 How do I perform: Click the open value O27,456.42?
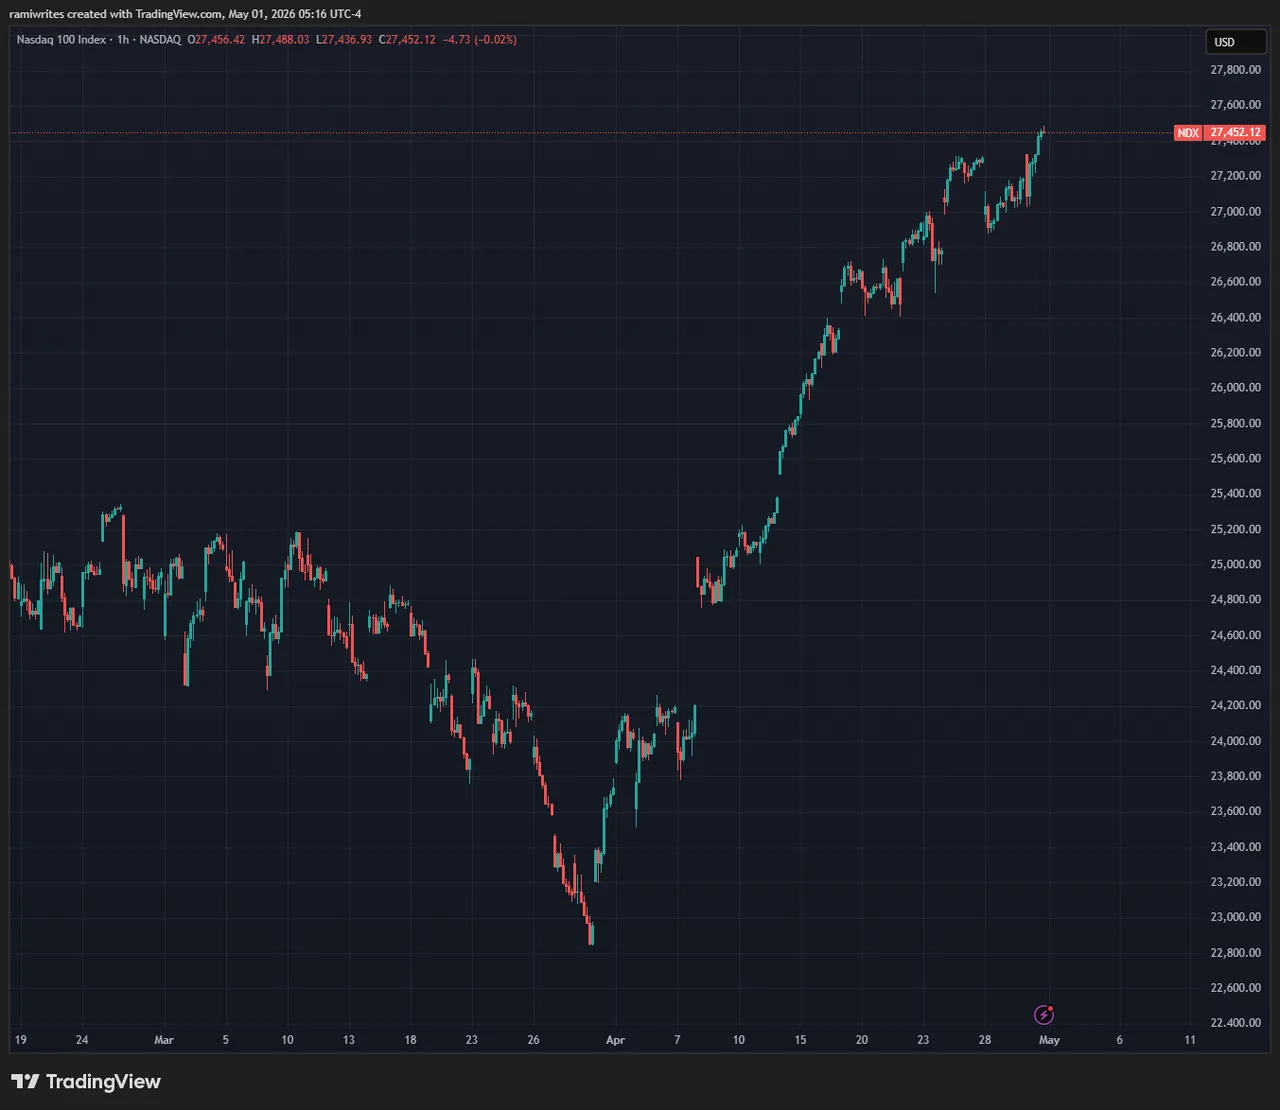coord(216,40)
